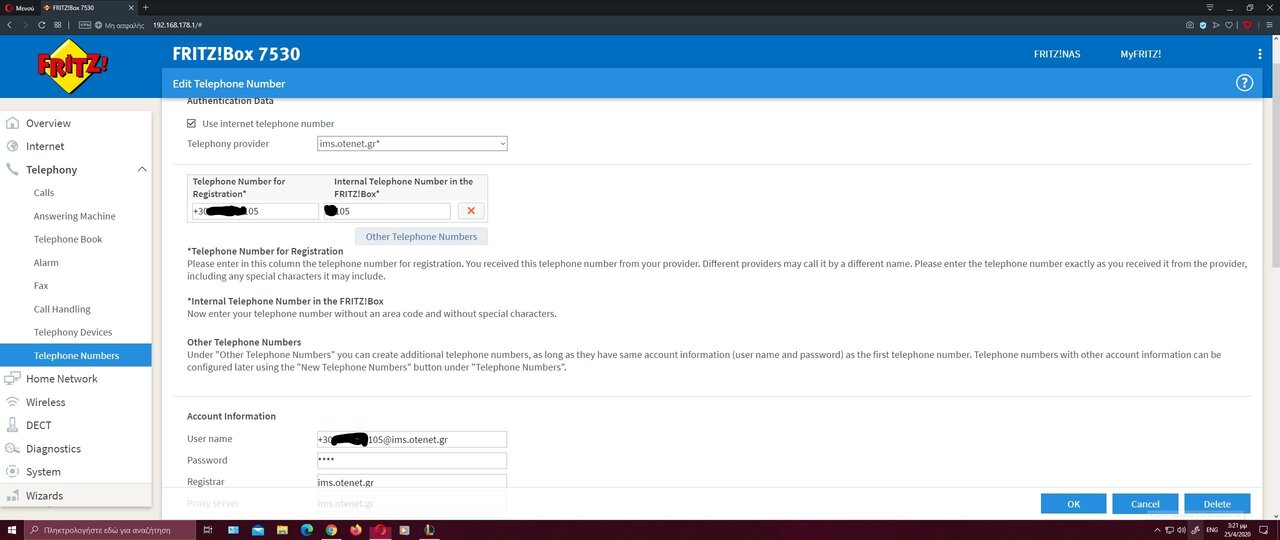
Task: Open the Telephony Devices page
Action: [x=73, y=332]
